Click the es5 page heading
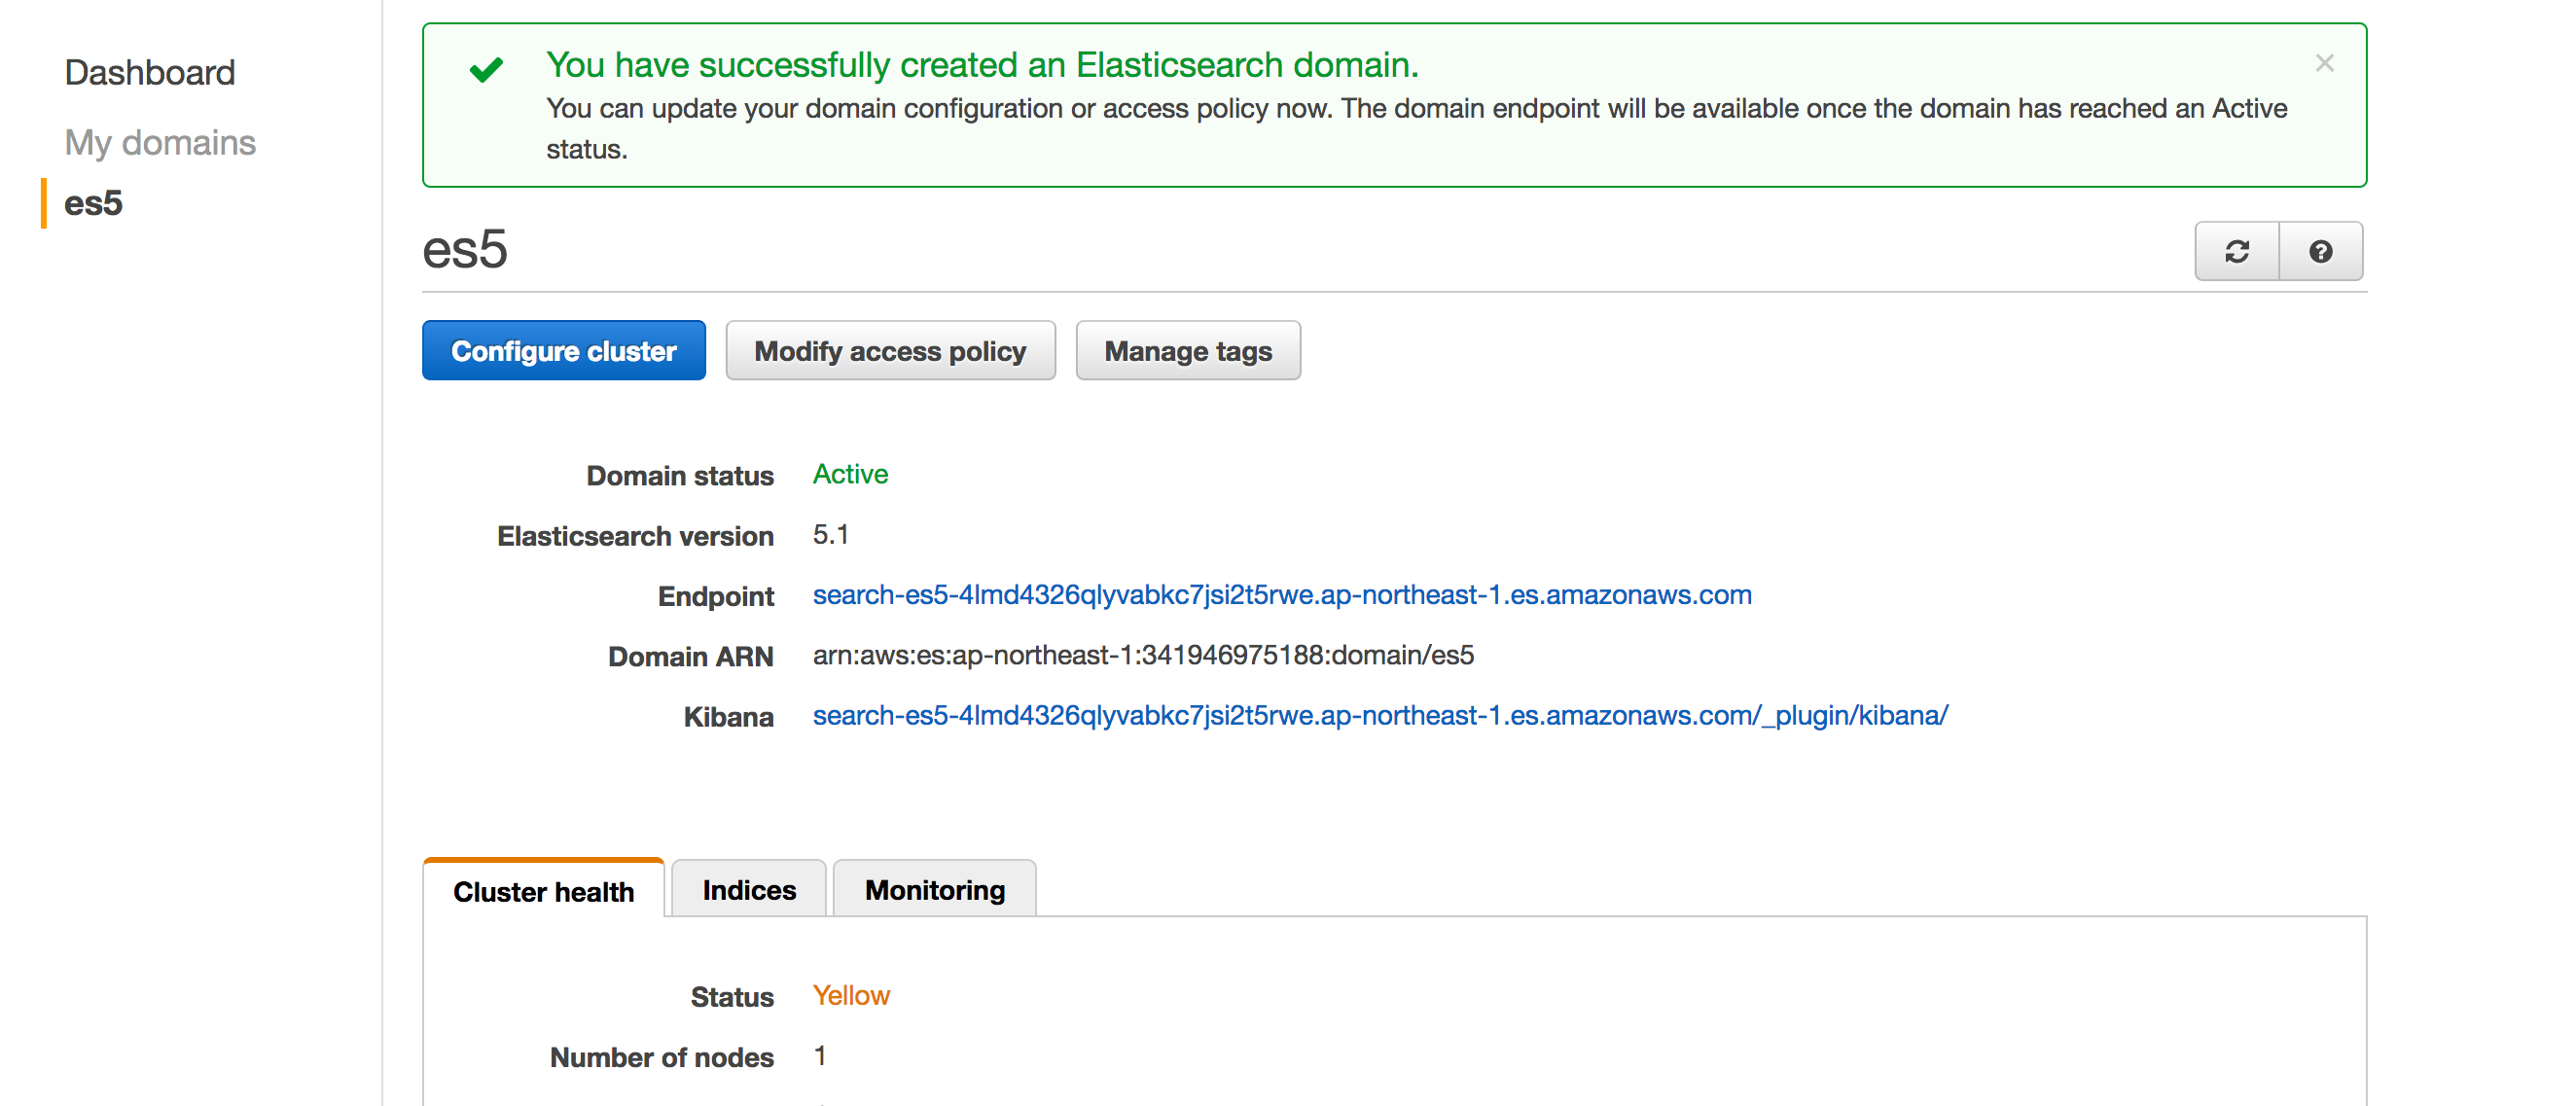 (x=466, y=250)
